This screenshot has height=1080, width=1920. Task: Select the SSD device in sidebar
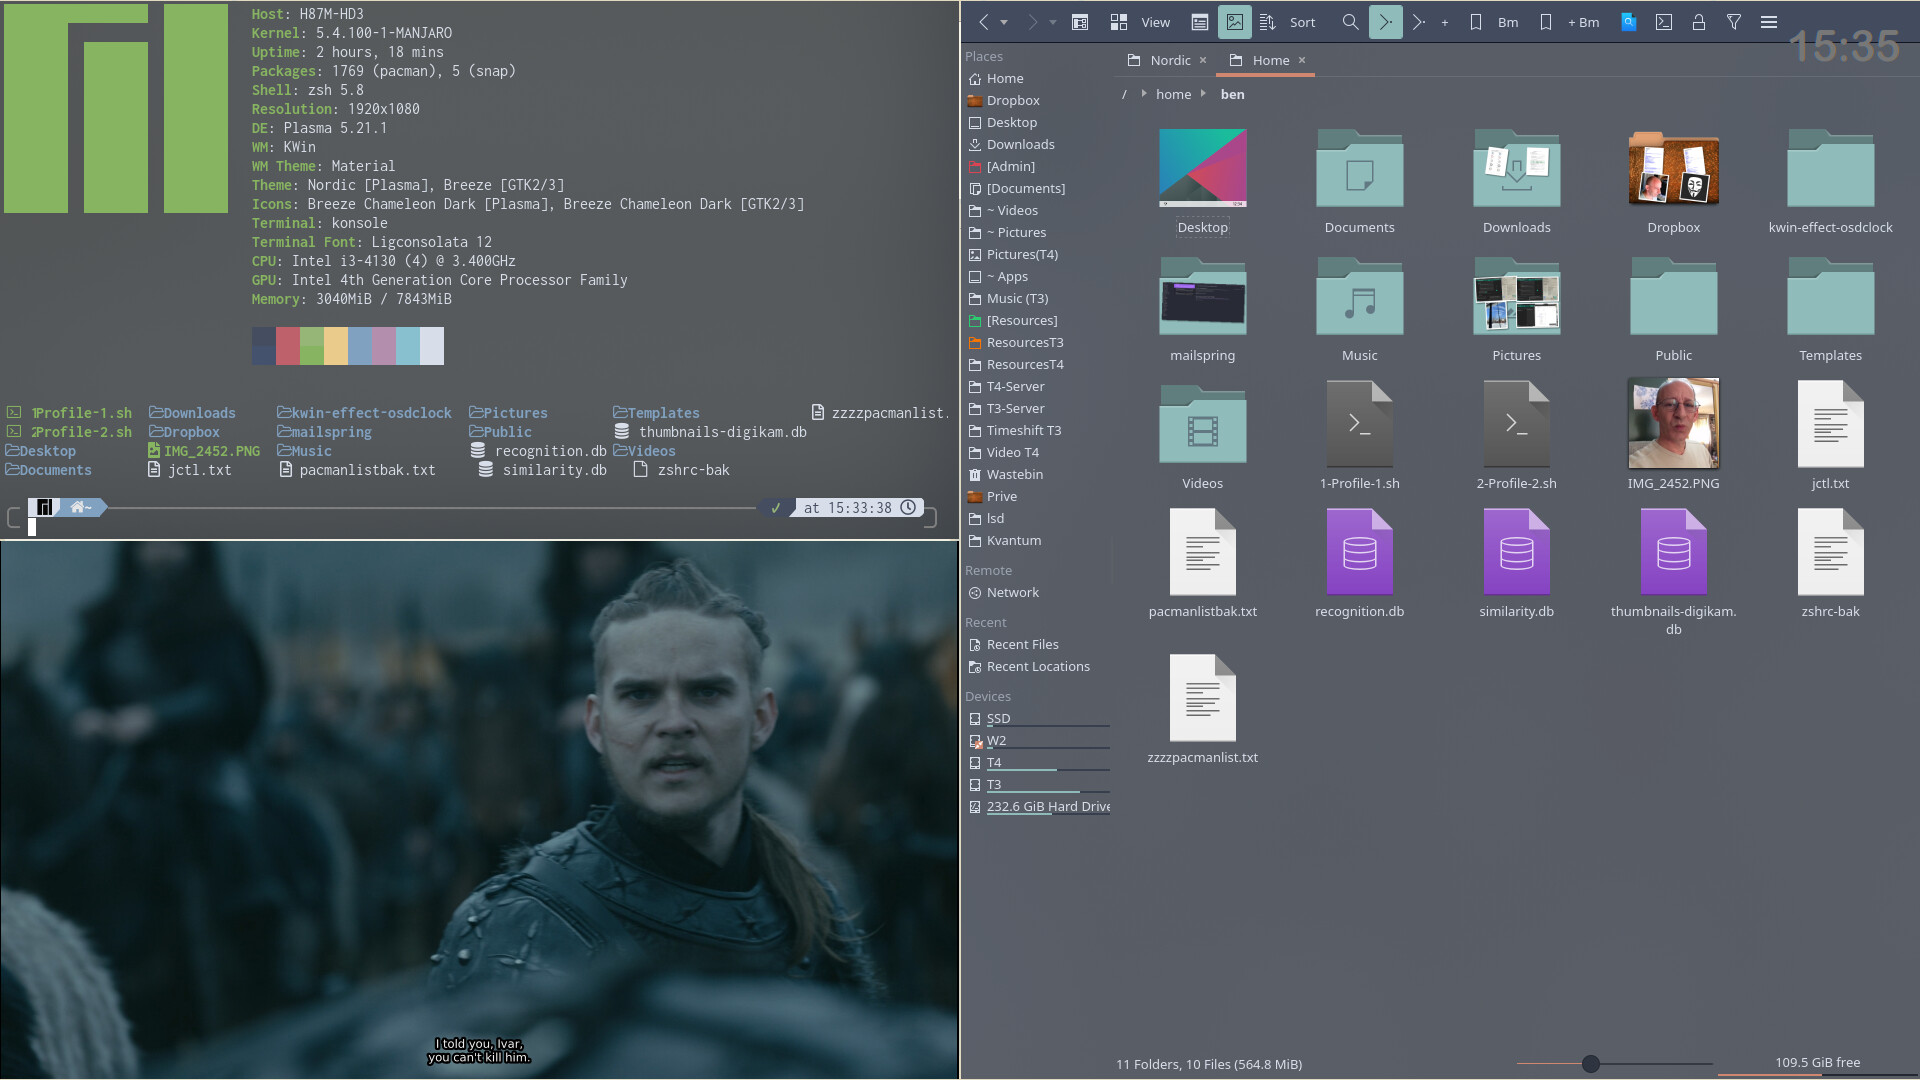pyautogui.click(x=1039, y=718)
